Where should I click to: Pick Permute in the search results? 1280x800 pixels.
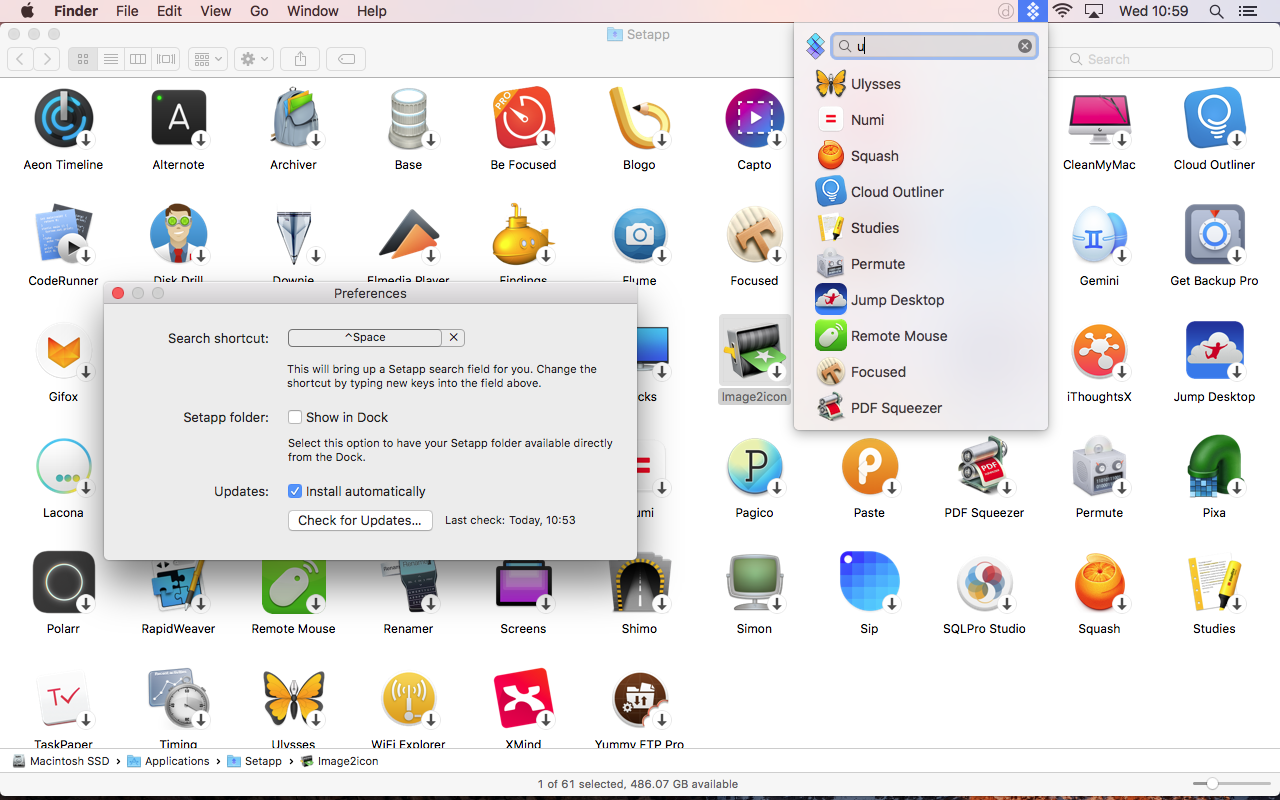(921, 264)
